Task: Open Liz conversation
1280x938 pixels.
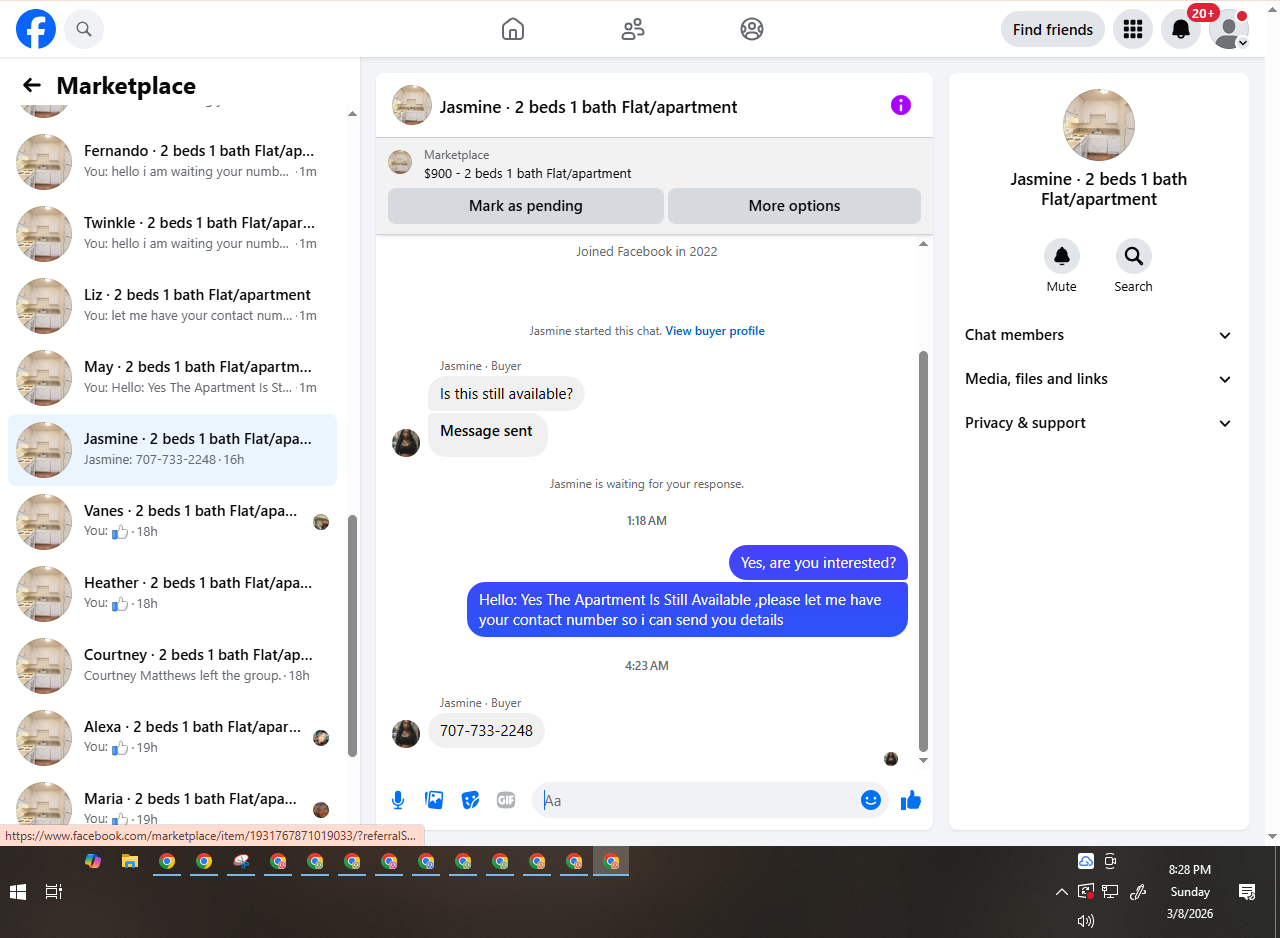Action: 172,306
